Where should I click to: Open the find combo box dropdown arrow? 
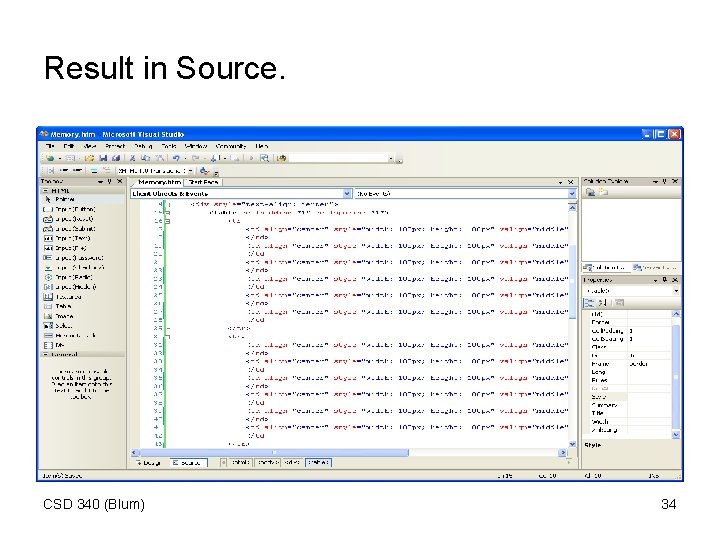tap(391, 158)
